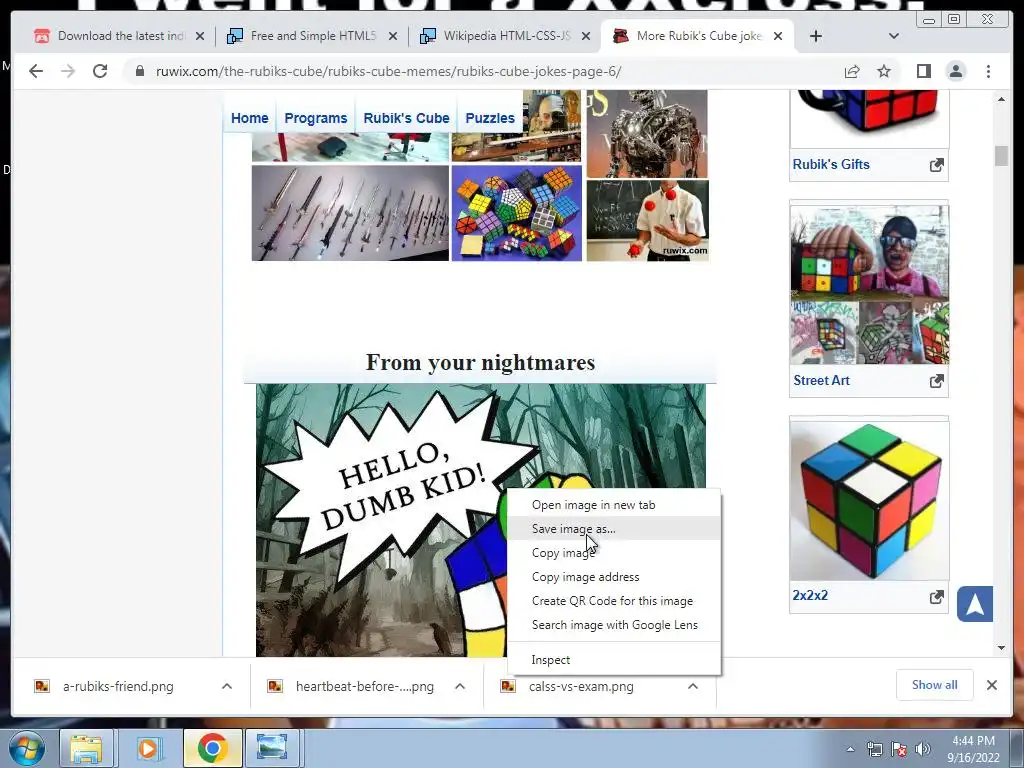Close the Wikipedia HTML-CSS-JS tab
The image size is (1024, 768).
[586, 36]
